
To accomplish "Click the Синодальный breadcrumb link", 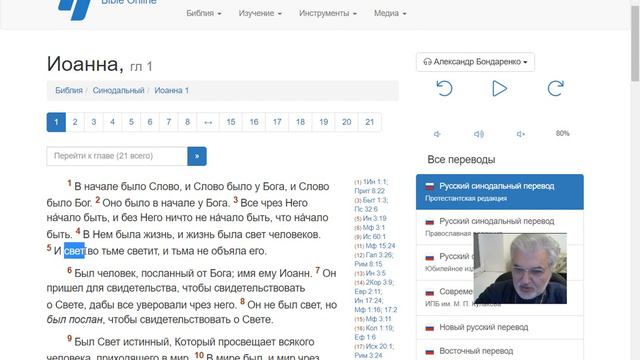I will coord(118,90).
